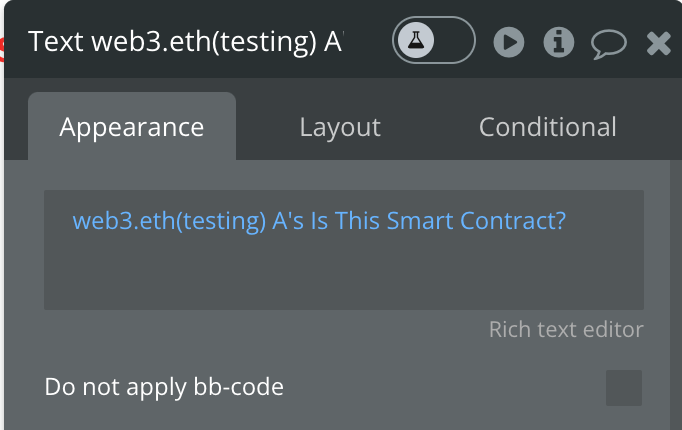Enable the Do not apply bb-code checkbox
Screen dimensions: 682x430
(624, 388)
